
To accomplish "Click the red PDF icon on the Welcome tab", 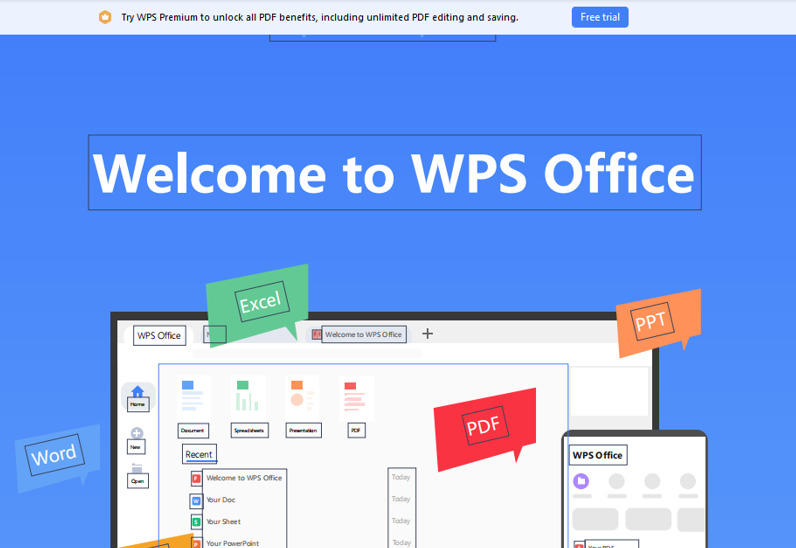I will 317,334.
